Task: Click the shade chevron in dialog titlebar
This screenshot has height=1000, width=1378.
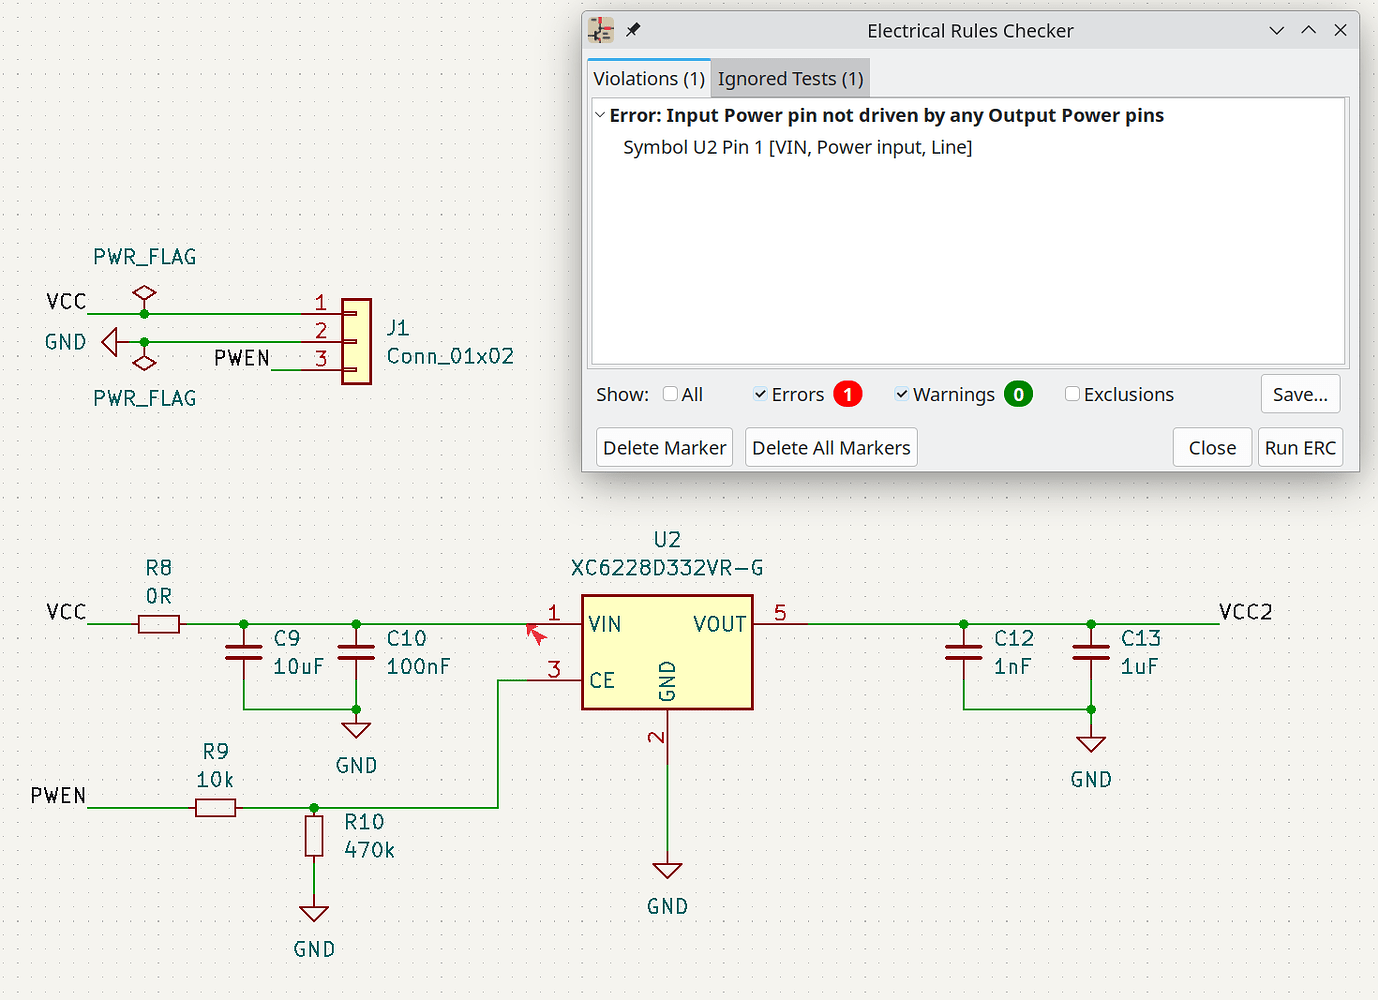Action: [1276, 30]
